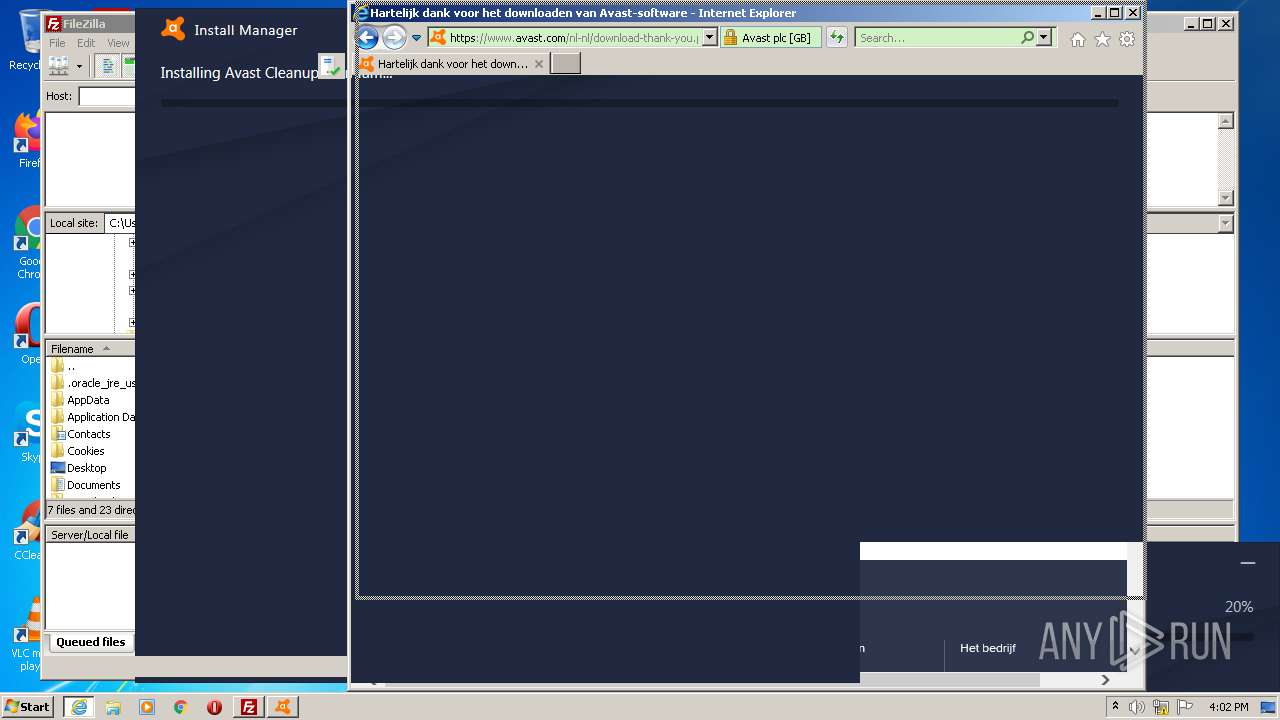The height and width of the screenshot is (720, 1280).
Task: Open the Skype desktop shortcut
Action: [x=28, y=433]
